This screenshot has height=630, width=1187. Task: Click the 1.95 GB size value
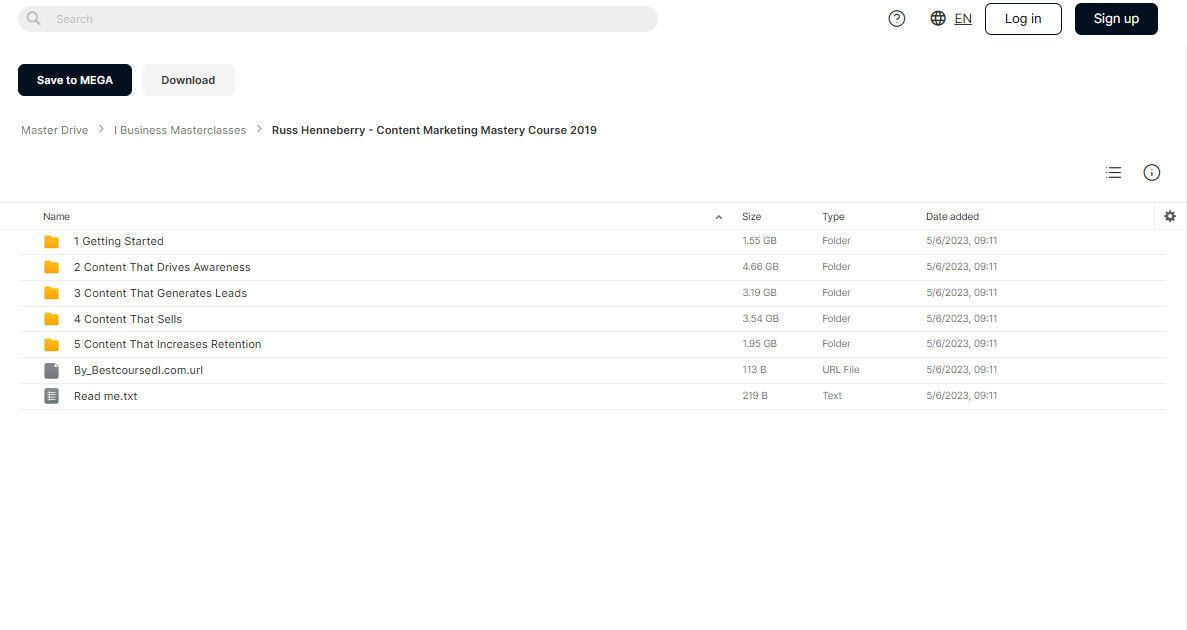(759, 344)
